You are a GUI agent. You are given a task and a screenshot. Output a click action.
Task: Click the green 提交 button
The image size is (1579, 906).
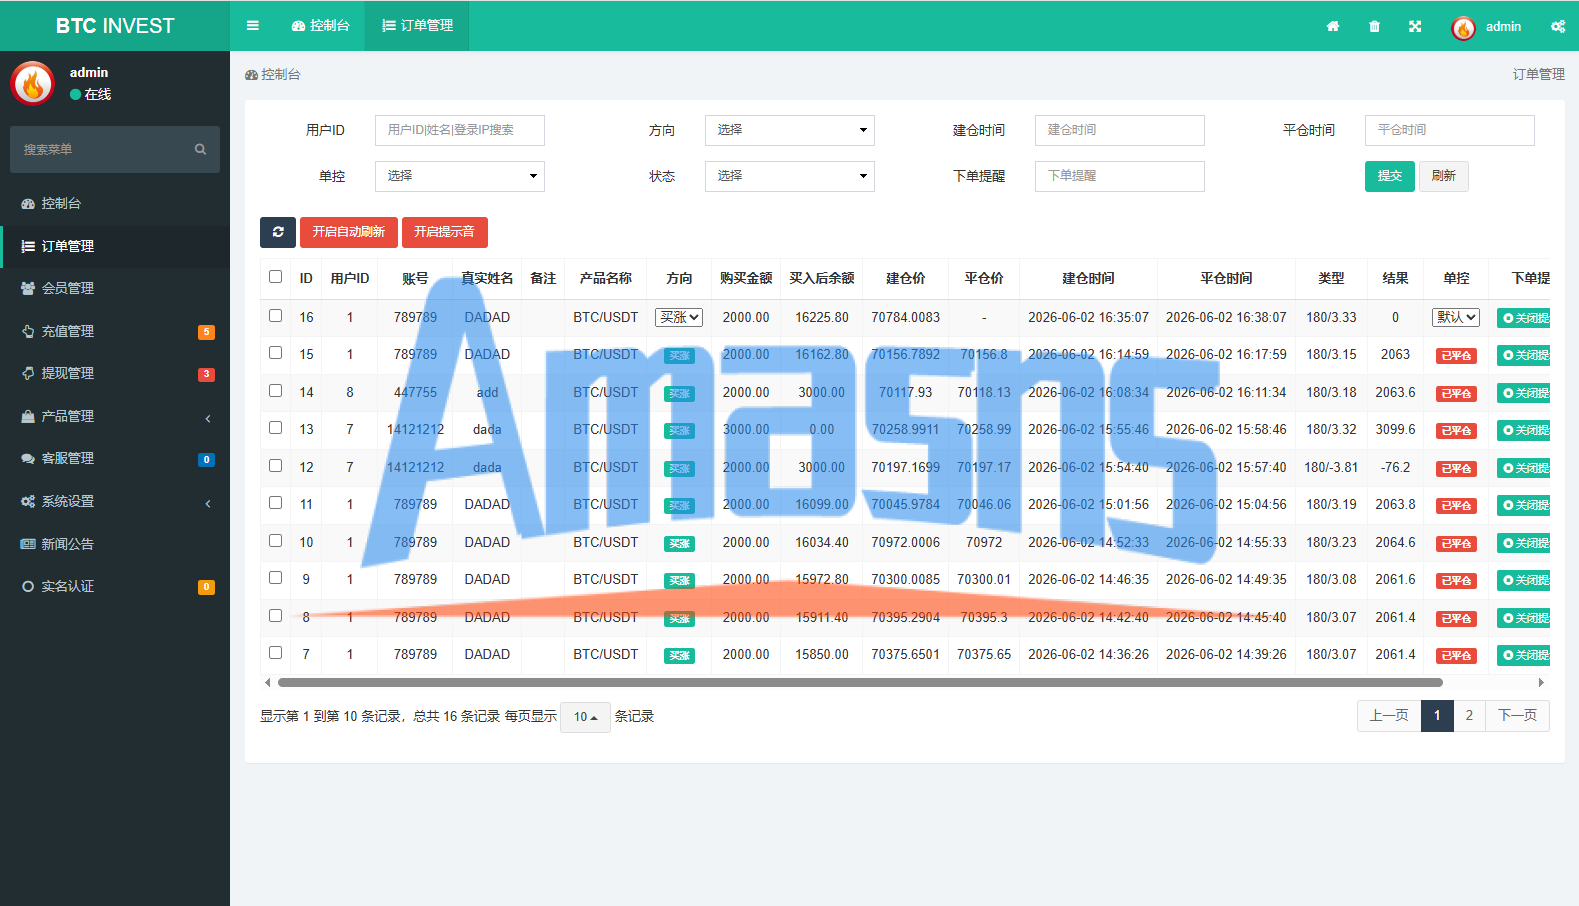[x=1390, y=176]
